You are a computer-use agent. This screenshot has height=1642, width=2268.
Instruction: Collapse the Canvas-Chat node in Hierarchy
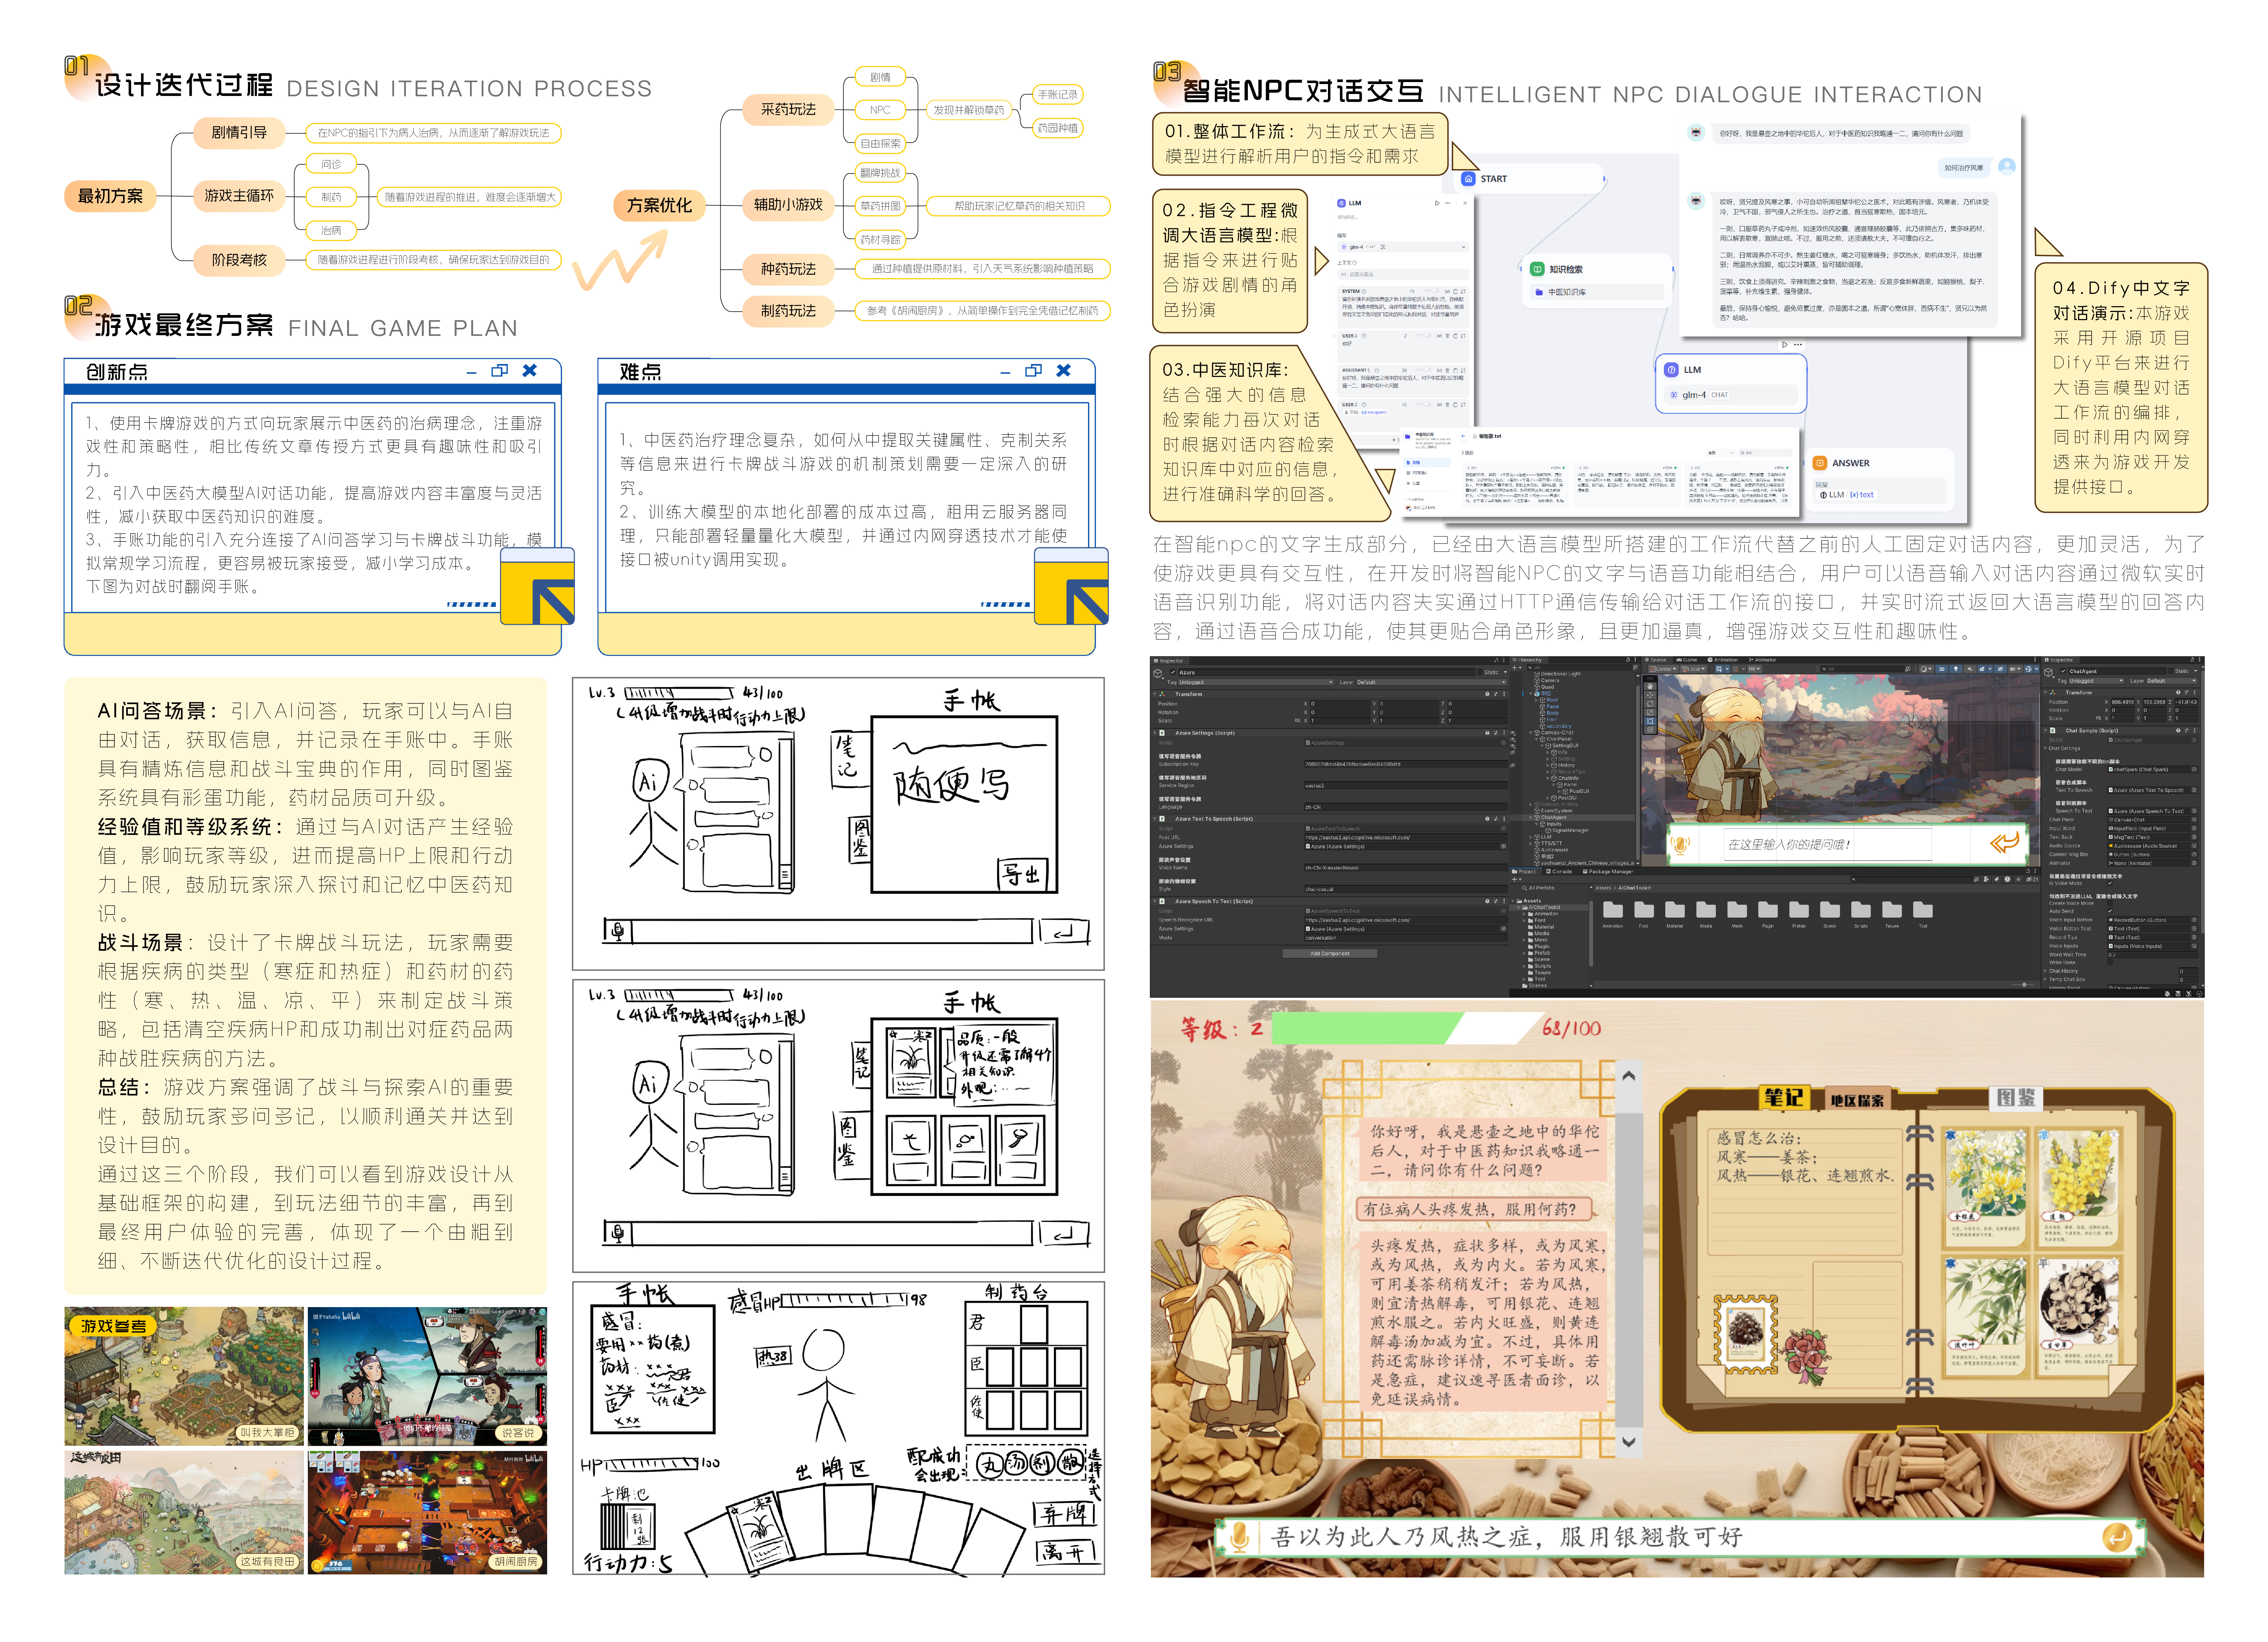(1531, 733)
